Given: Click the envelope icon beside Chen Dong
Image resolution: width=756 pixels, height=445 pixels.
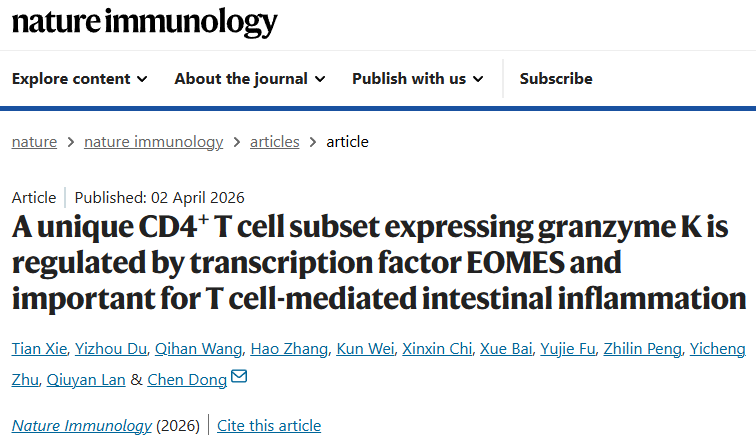Looking at the screenshot, I should tap(239, 377).
